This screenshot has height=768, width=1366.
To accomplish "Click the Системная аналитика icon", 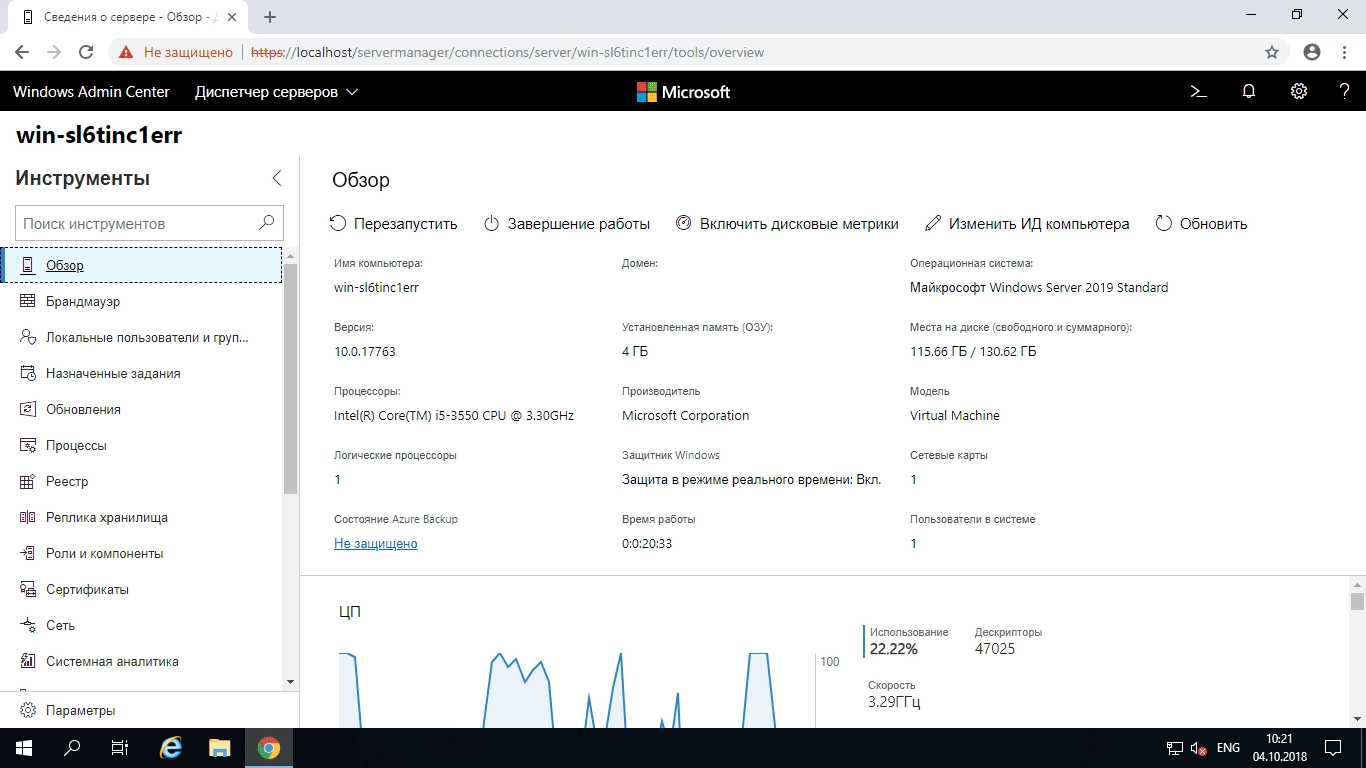I will [x=28, y=661].
